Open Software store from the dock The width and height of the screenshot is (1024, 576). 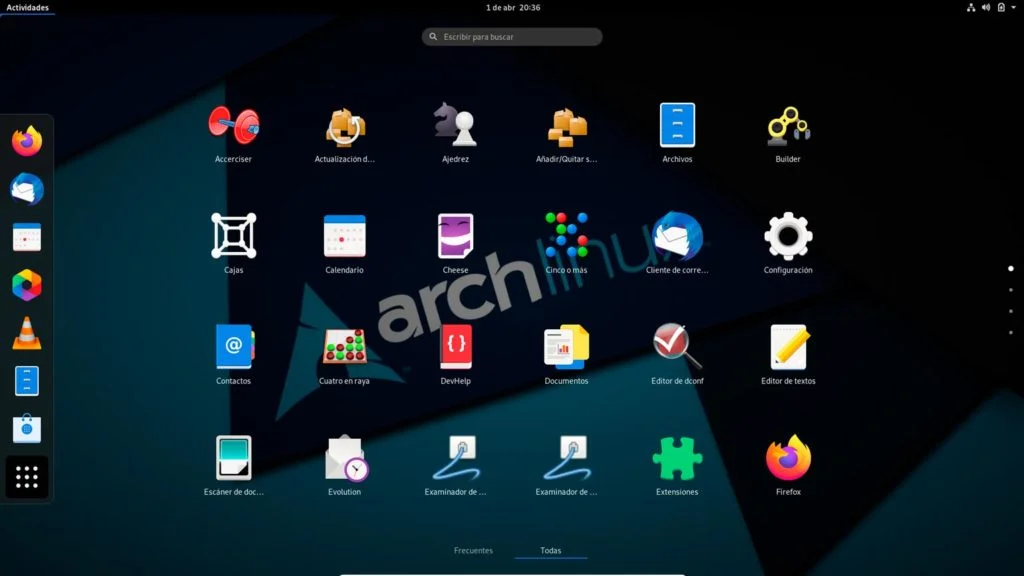click(x=27, y=428)
